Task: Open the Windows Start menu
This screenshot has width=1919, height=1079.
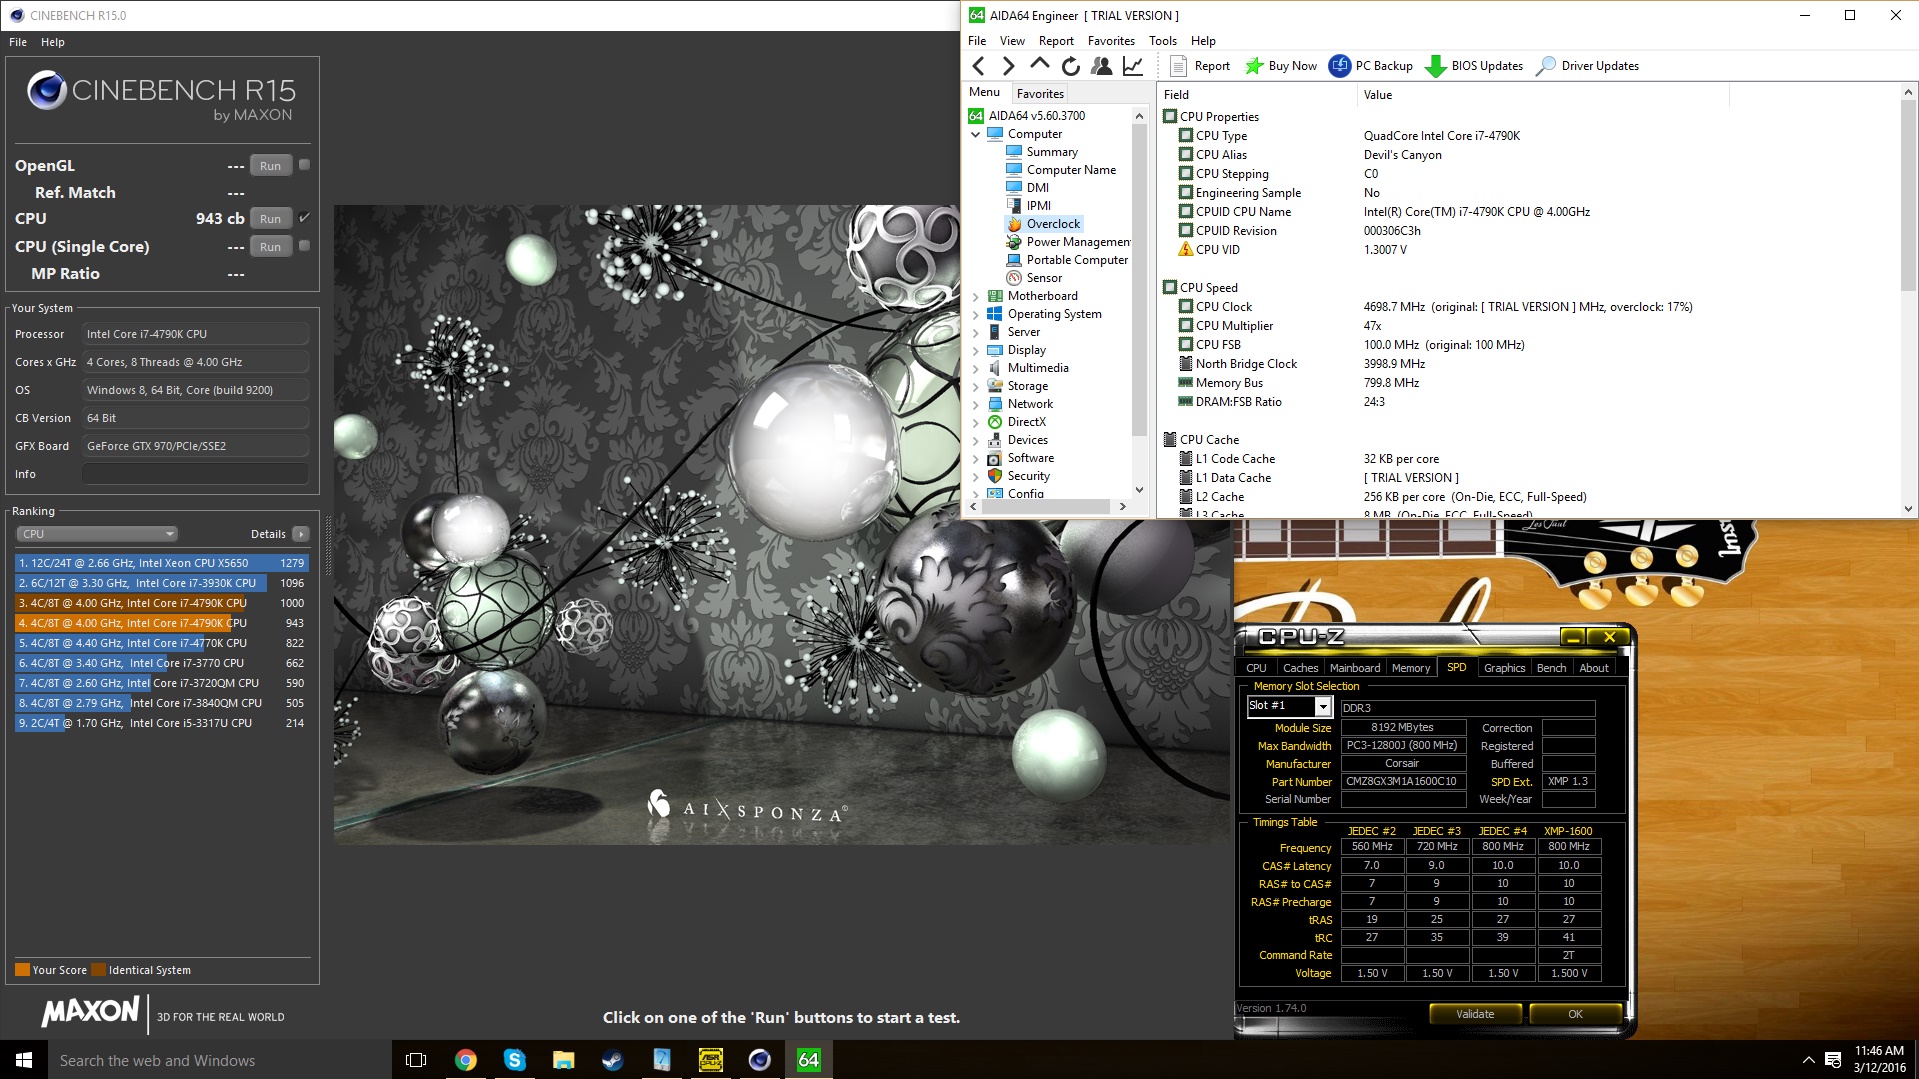Action: tap(24, 1060)
